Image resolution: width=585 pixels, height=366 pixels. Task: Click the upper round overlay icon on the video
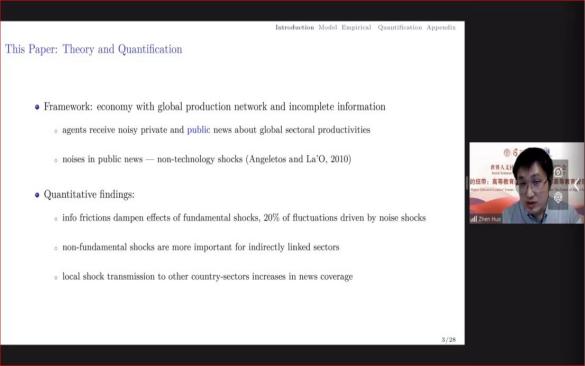click(x=558, y=172)
